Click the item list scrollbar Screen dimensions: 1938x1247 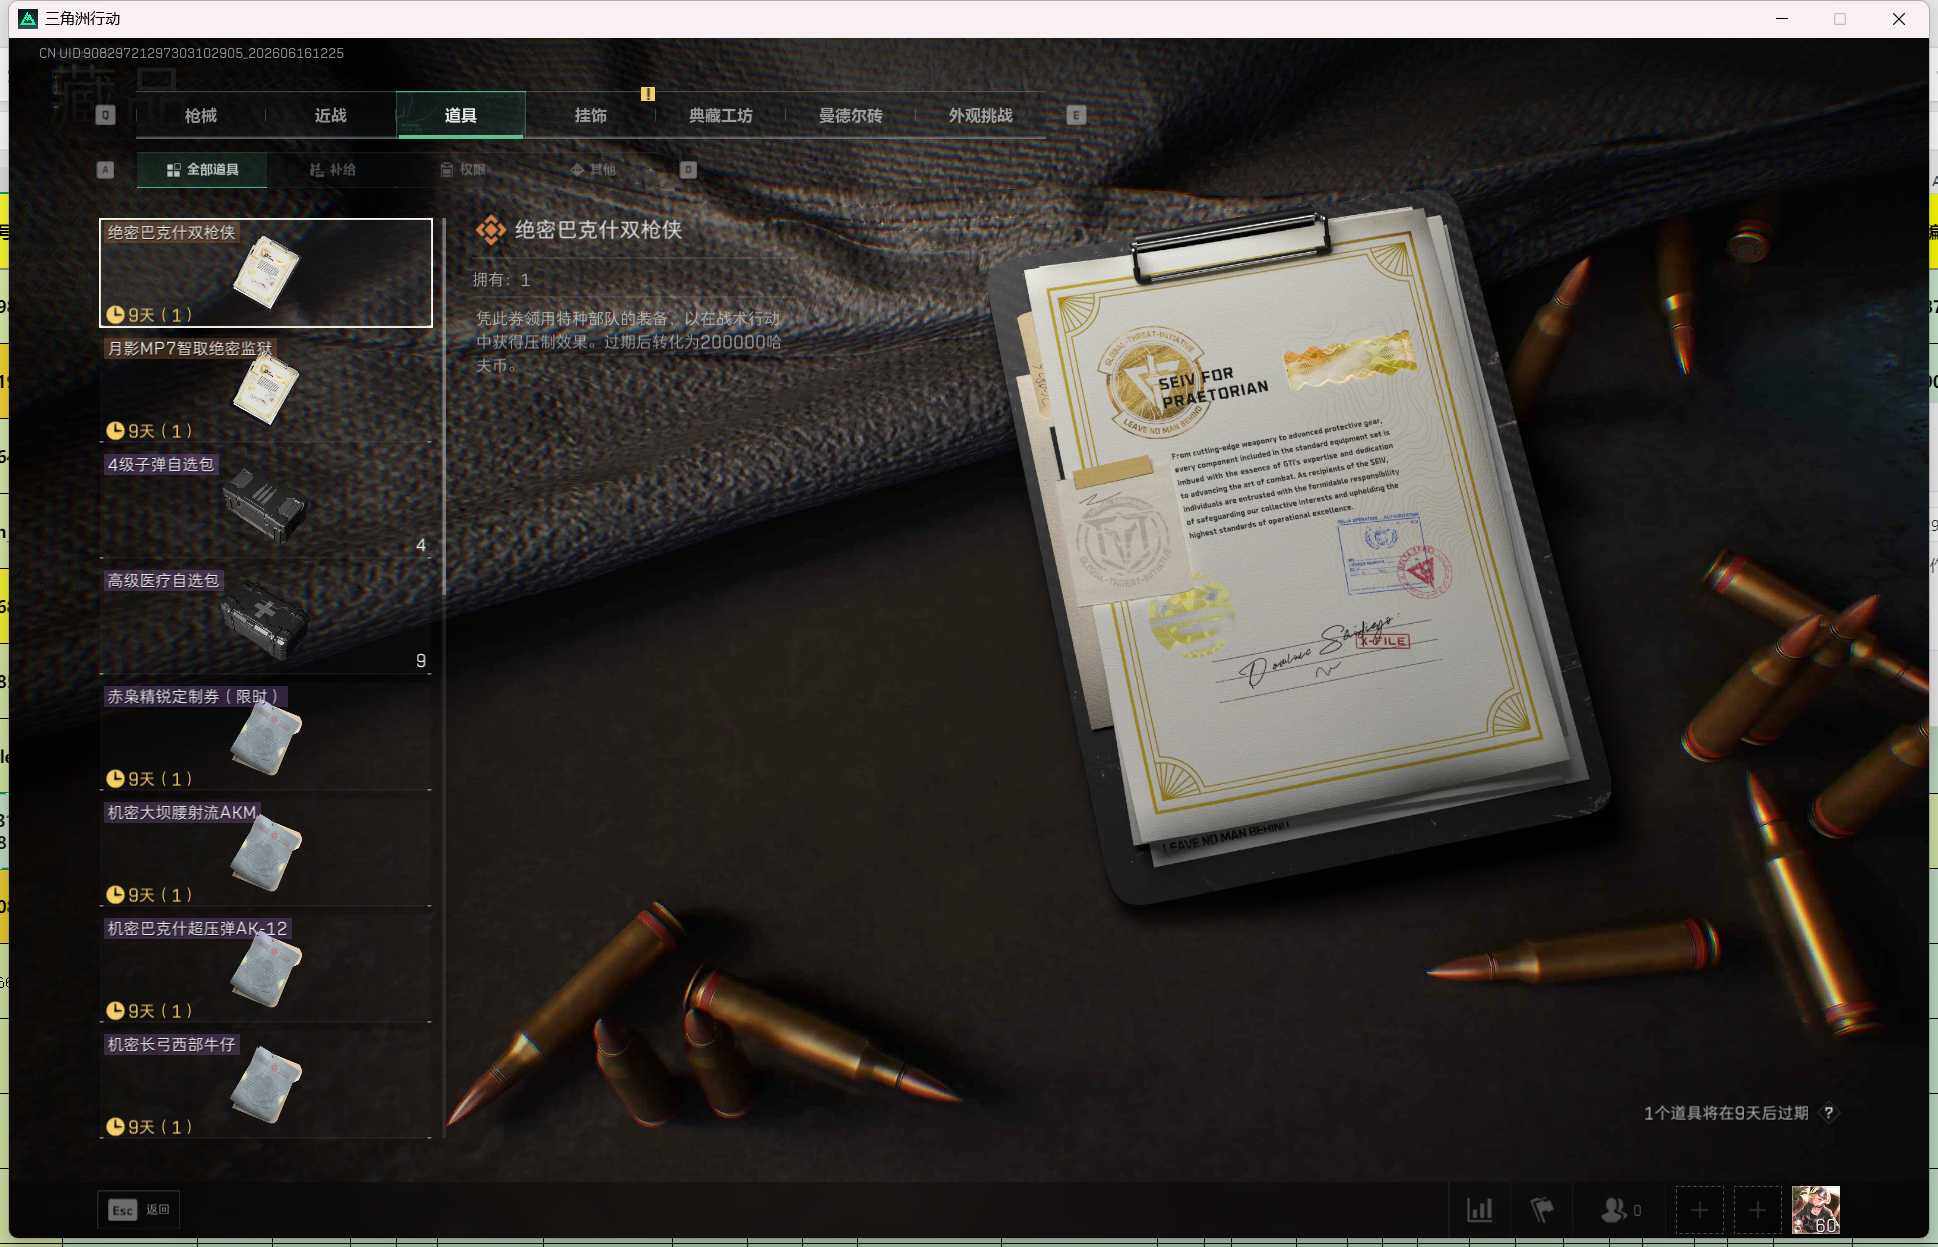click(444, 408)
